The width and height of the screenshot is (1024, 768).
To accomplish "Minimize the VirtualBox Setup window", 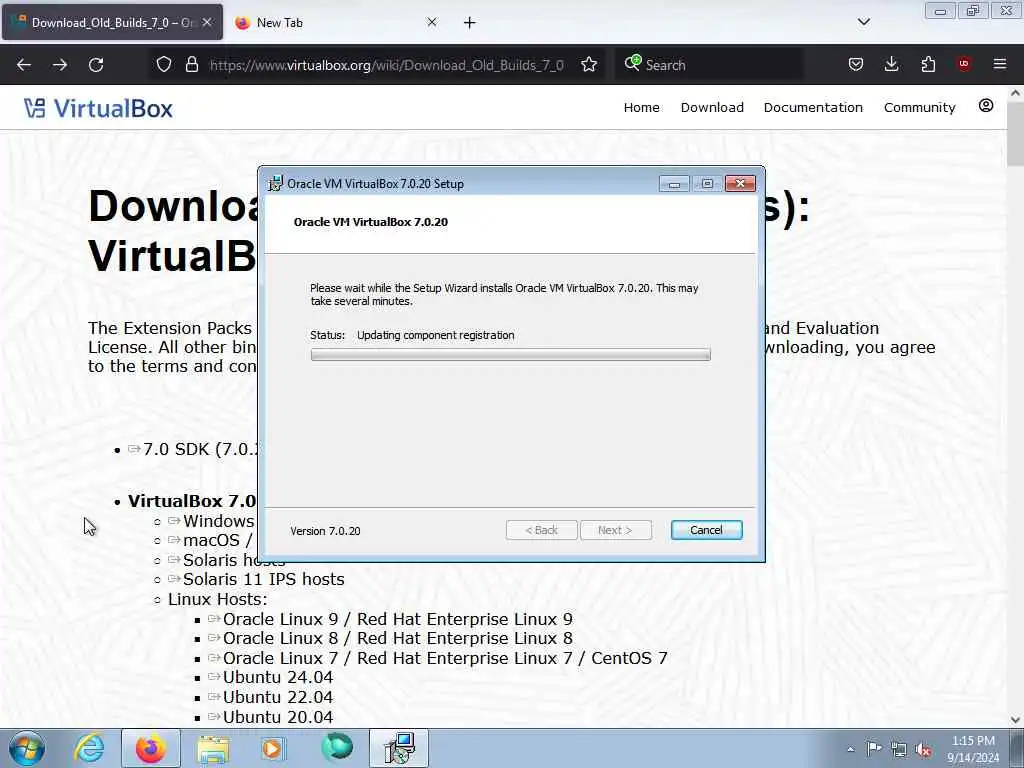I will (x=674, y=184).
